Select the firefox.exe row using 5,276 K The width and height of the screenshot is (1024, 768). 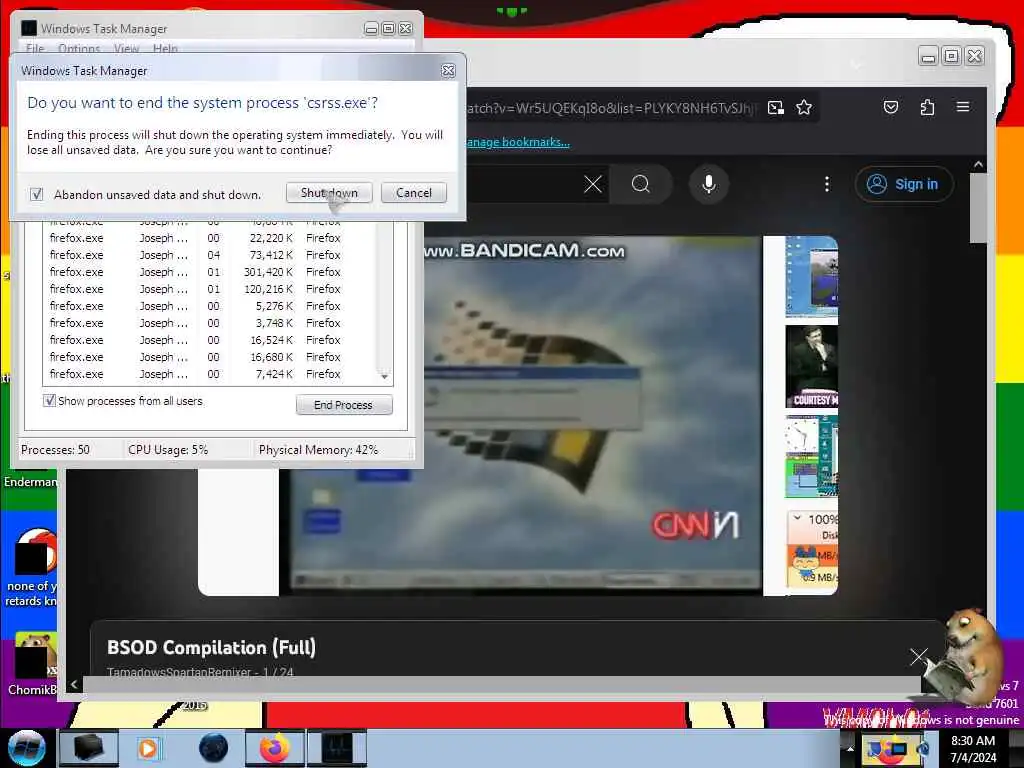tap(209, 306)
